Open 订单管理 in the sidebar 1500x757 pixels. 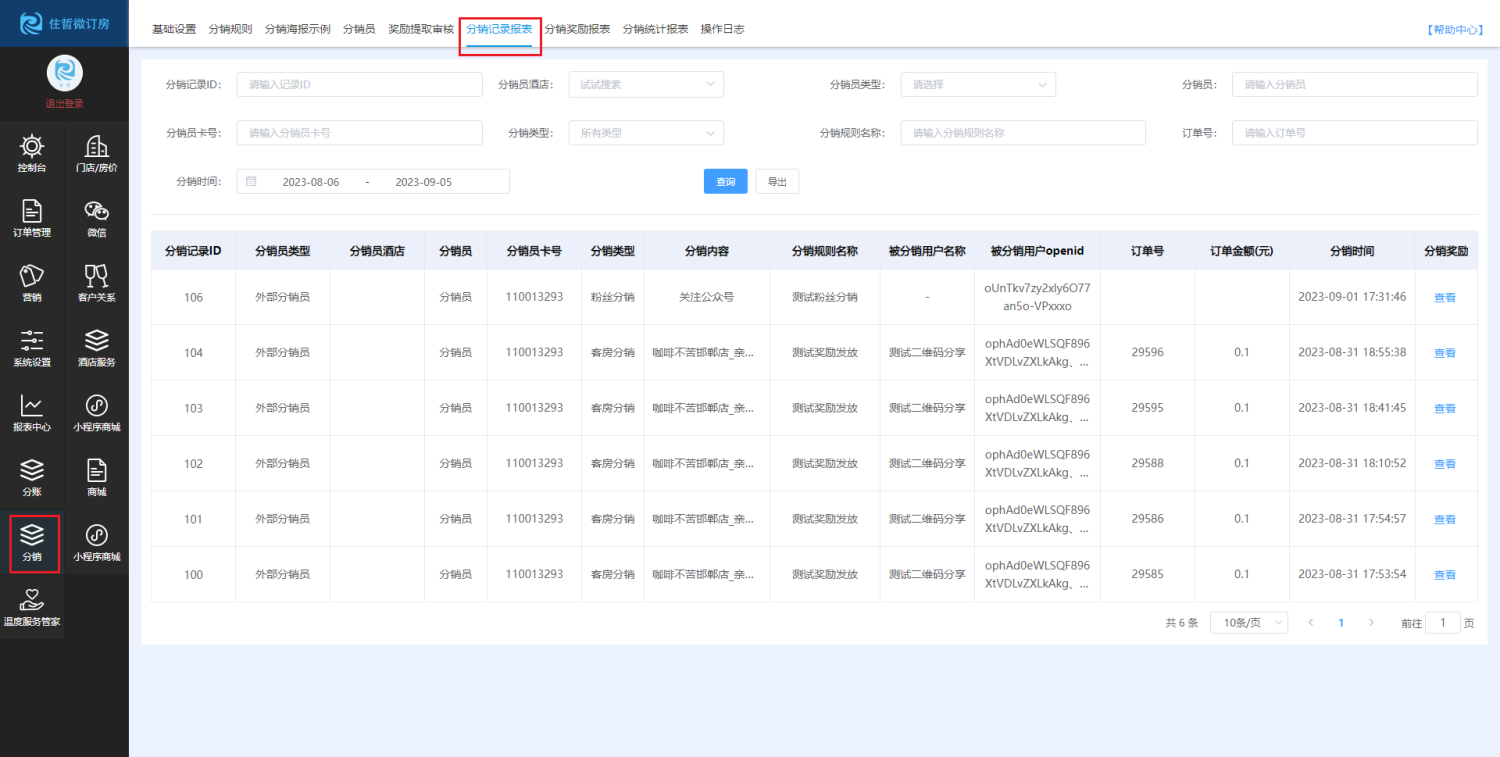(x=32, y=219)
